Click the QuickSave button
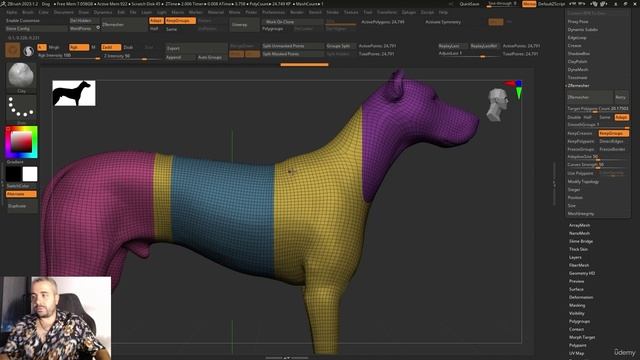 pyautogui.click(x=469, y=4)
